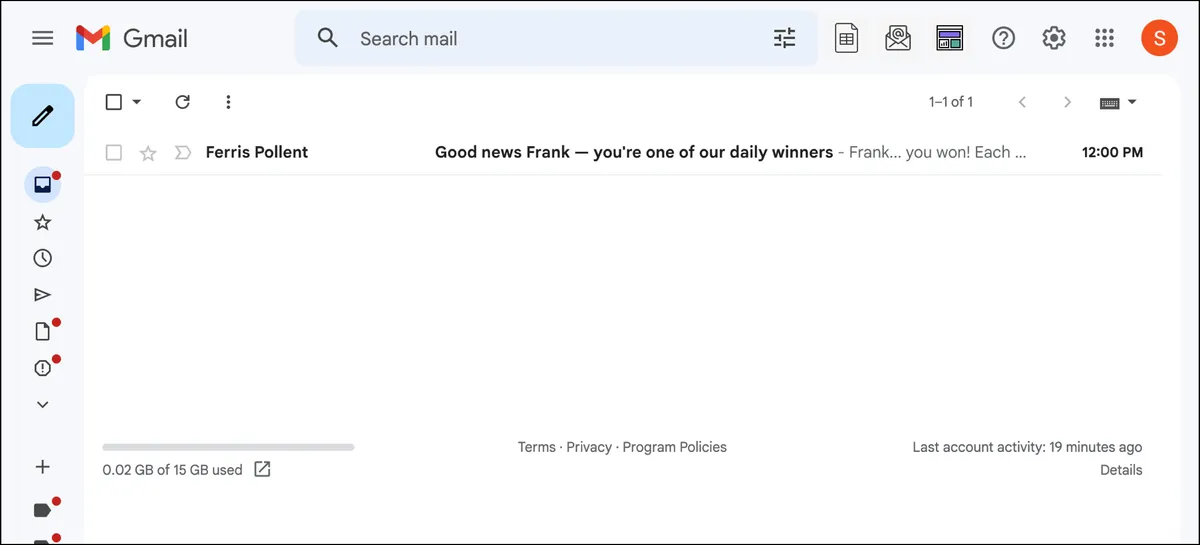The height and width of the screenshot is (545, 1200).
Task: Mark Ferris Pollent email as important
Action: [182, 153]
